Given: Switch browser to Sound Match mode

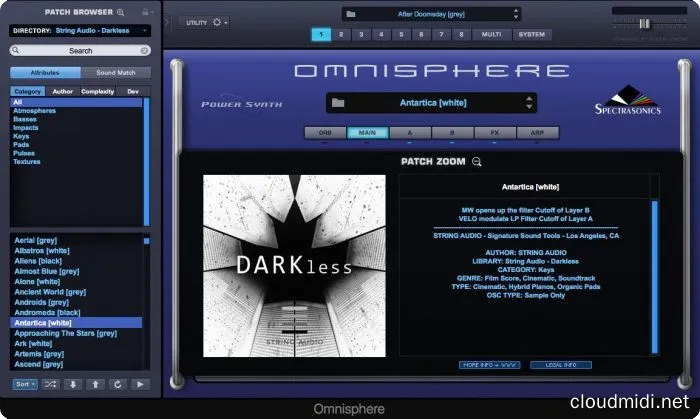Looking at the screenshot, I should 116,72.
